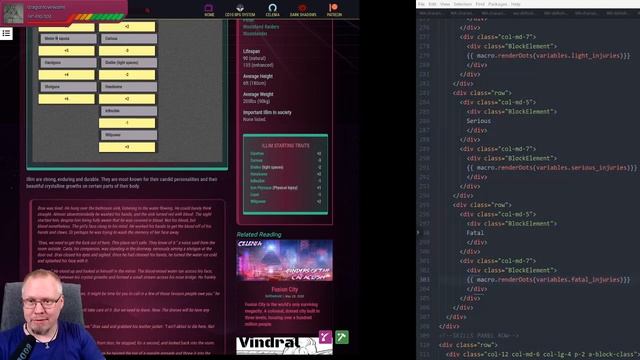Click the renderDots light_injuries code line
This screenshot has width=640, height=360.
click(x=548, y=56)
